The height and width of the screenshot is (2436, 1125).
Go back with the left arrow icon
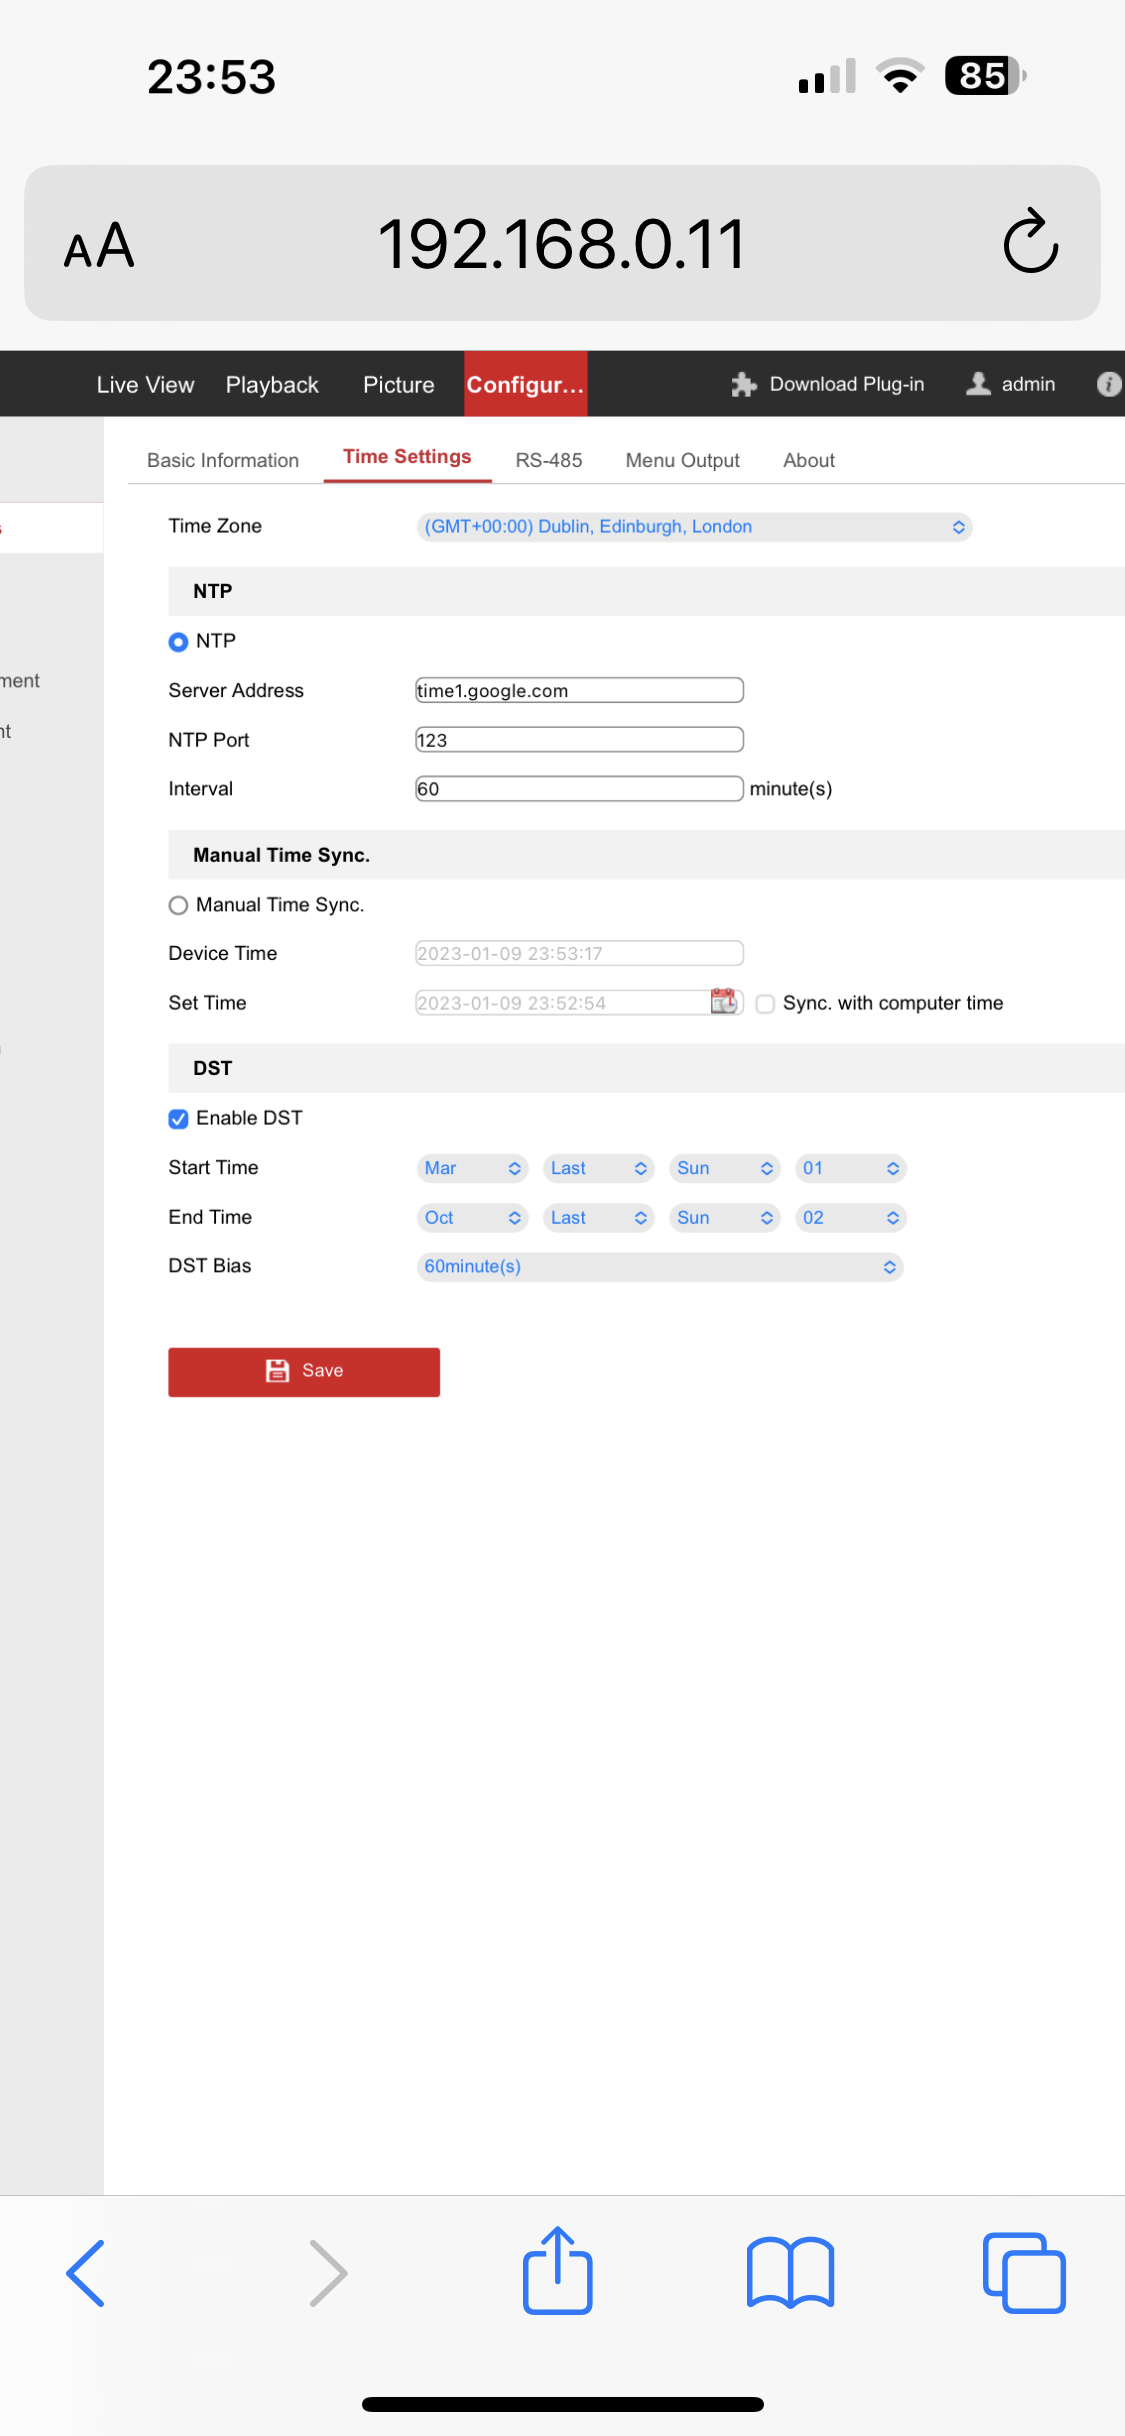(86, 2272)
